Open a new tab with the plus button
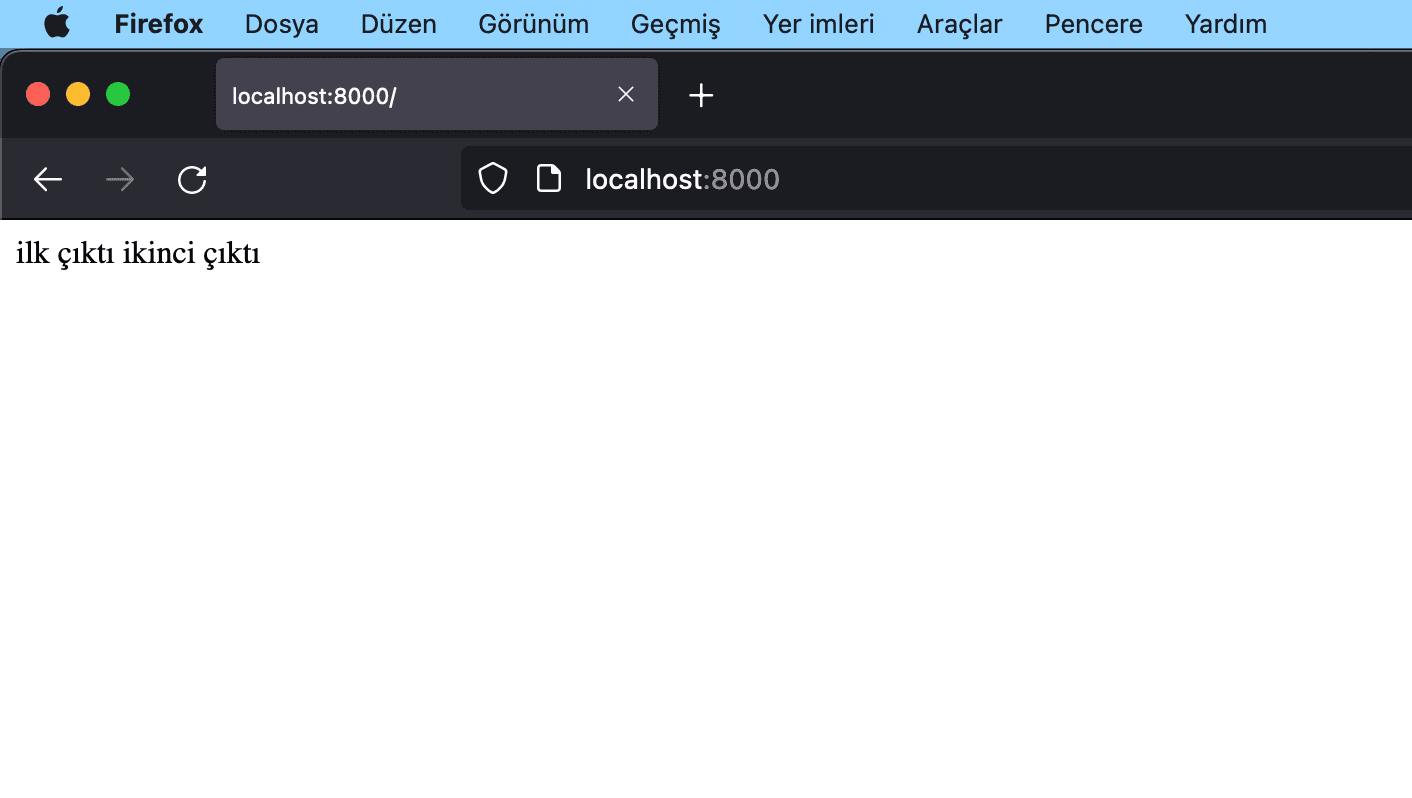 701,95
